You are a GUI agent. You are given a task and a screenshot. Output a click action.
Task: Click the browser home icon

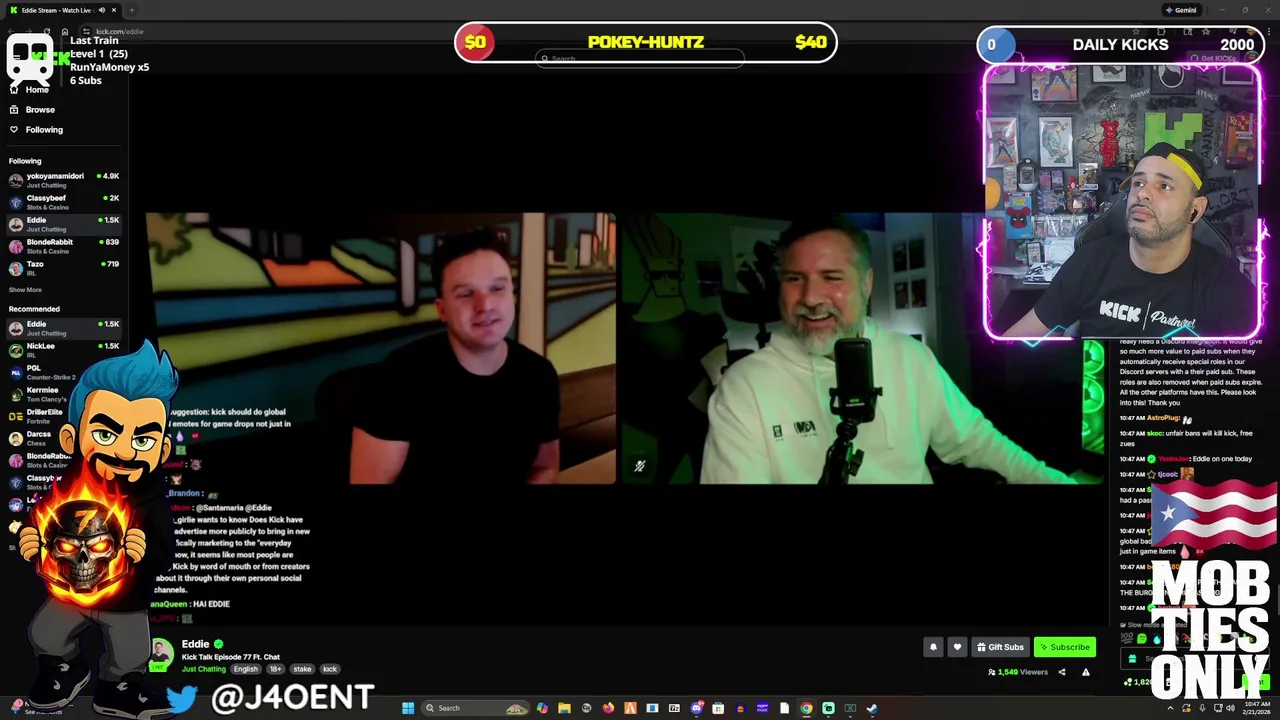[65, 31]
